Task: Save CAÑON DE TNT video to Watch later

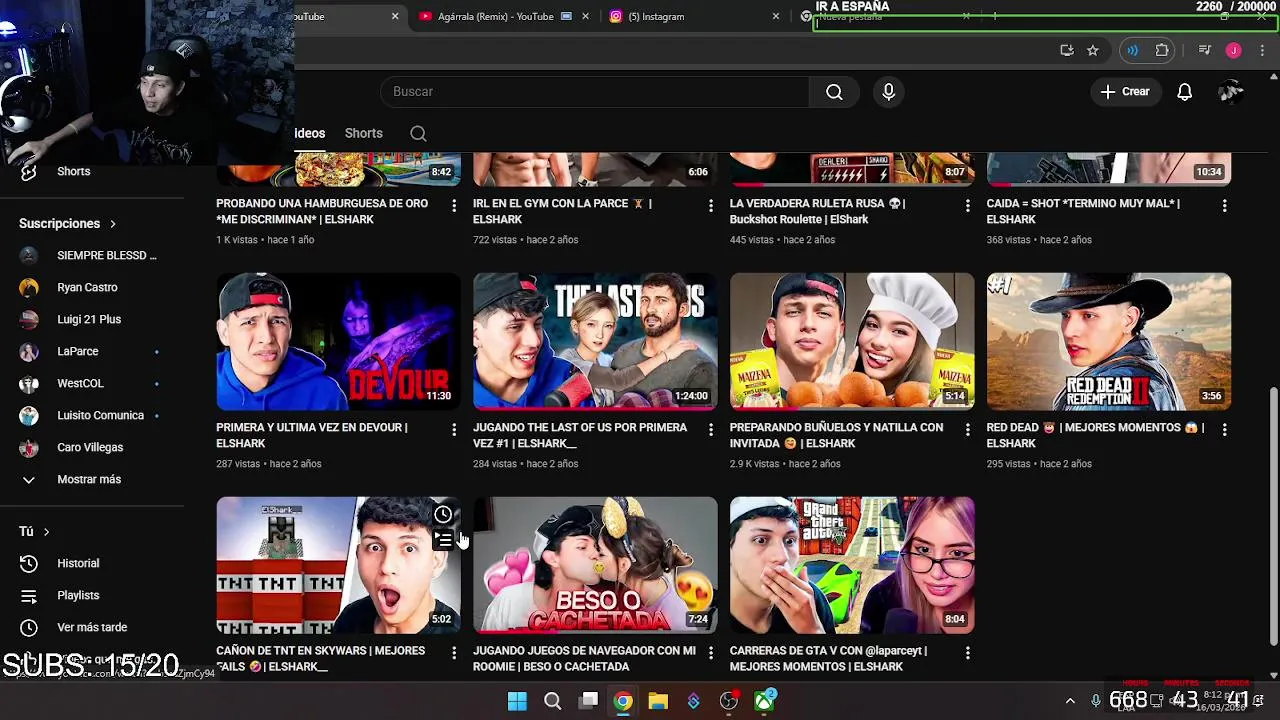Action: [x=443, y=514]
